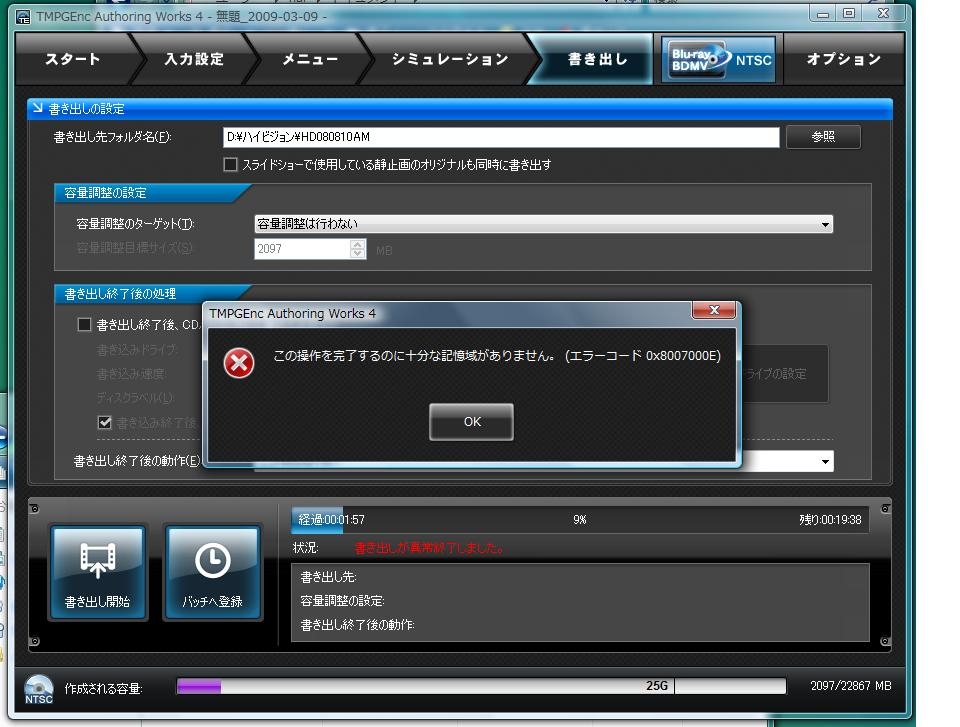960x727 pixels.
Task: Open the スタート tab
Action: tap(73, 59)
